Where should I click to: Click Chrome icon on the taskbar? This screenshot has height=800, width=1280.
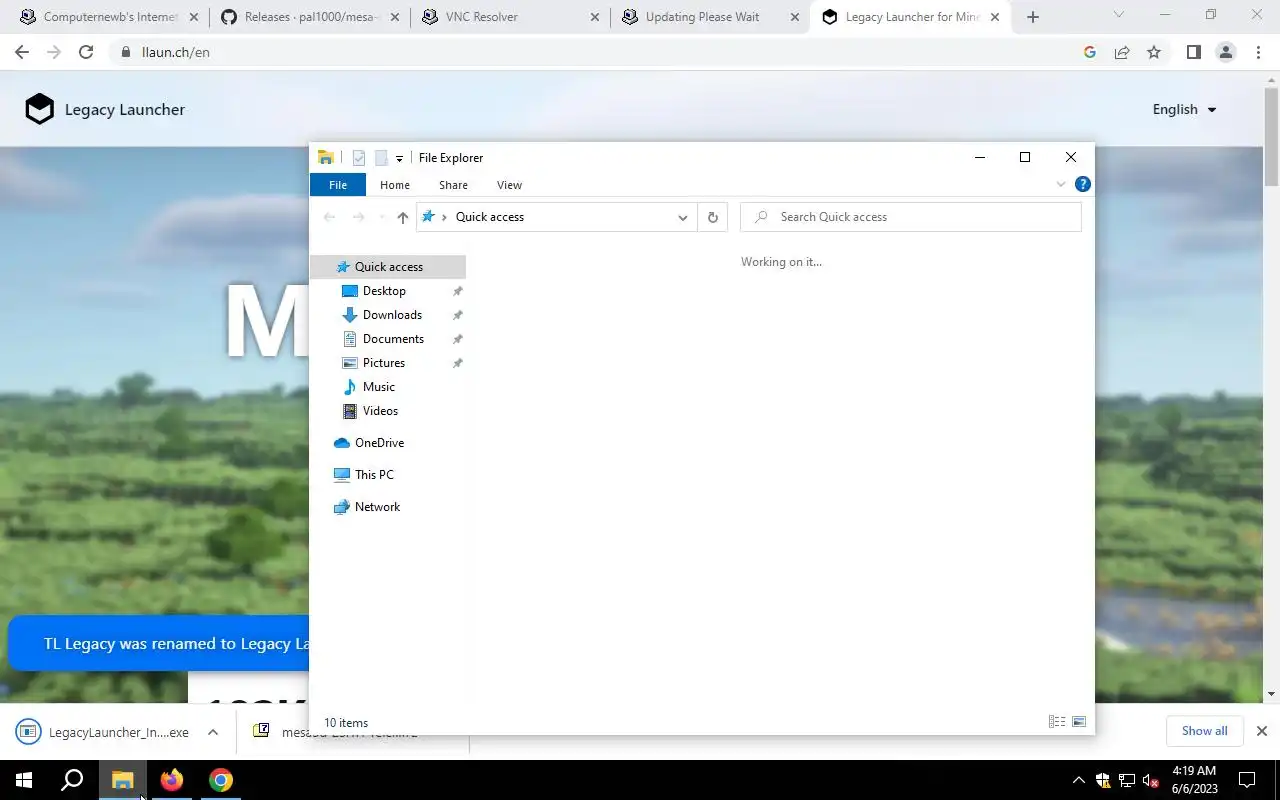221,780
